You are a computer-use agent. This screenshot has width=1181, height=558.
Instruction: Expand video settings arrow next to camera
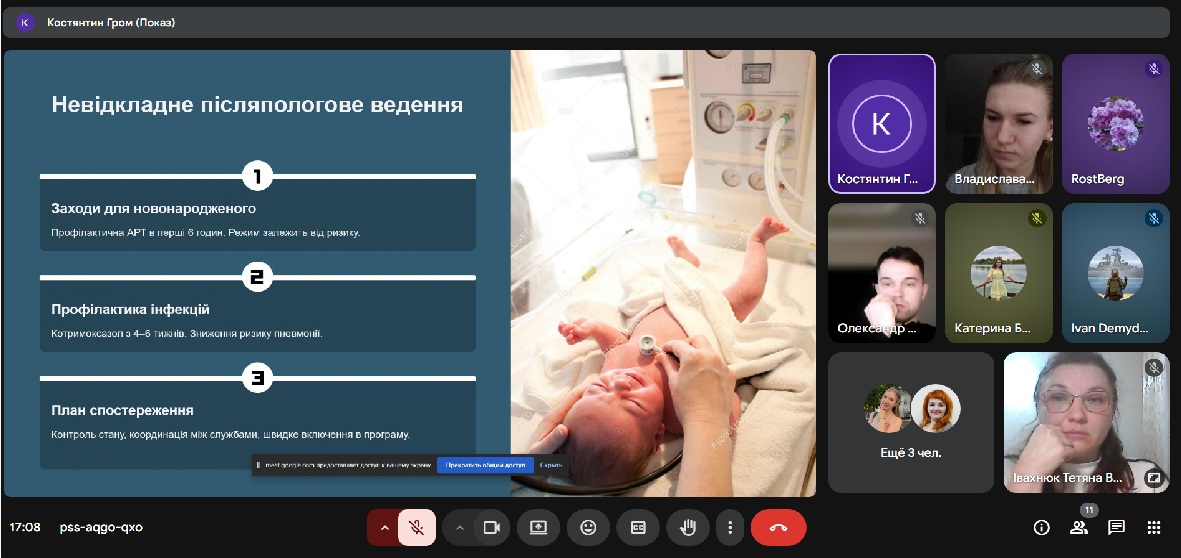(x=459, y=527)
